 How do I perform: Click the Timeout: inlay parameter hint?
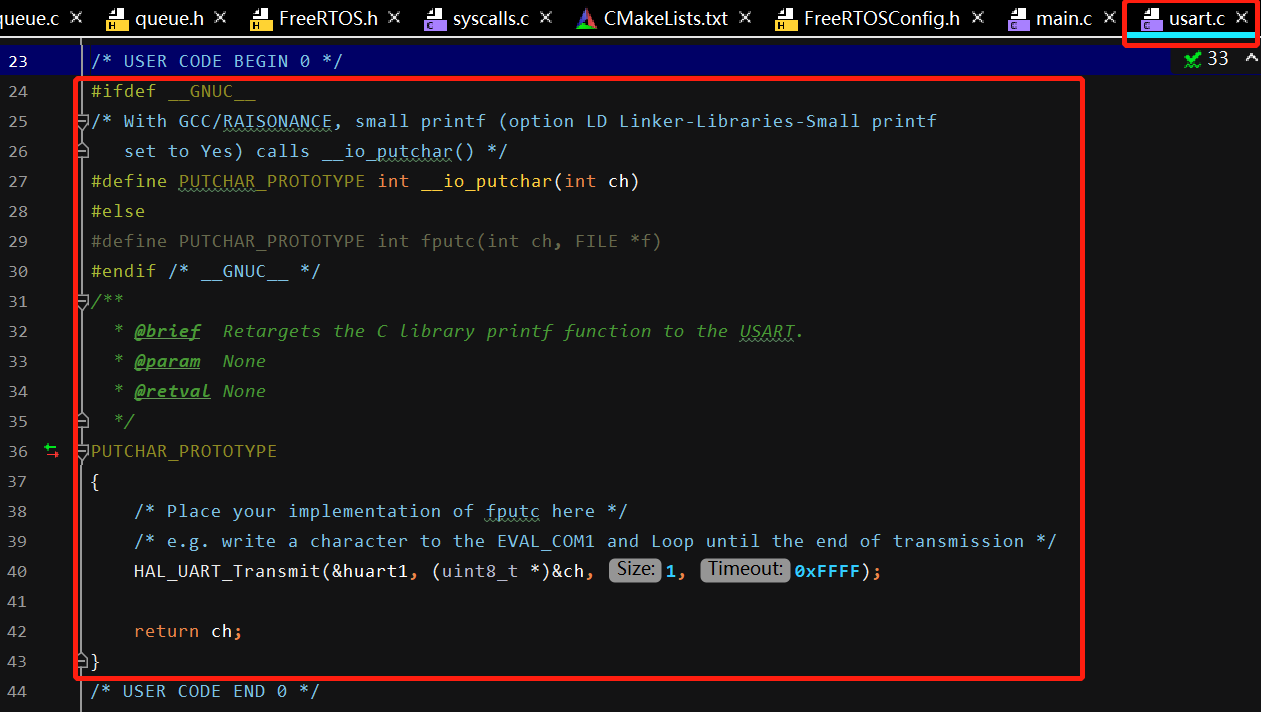(x=746, y=570)
